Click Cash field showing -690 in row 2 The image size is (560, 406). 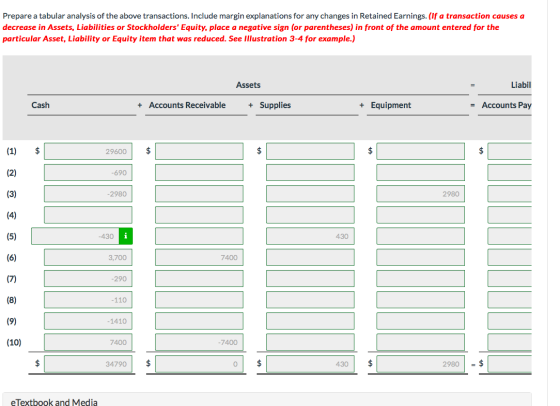[88, 172]
